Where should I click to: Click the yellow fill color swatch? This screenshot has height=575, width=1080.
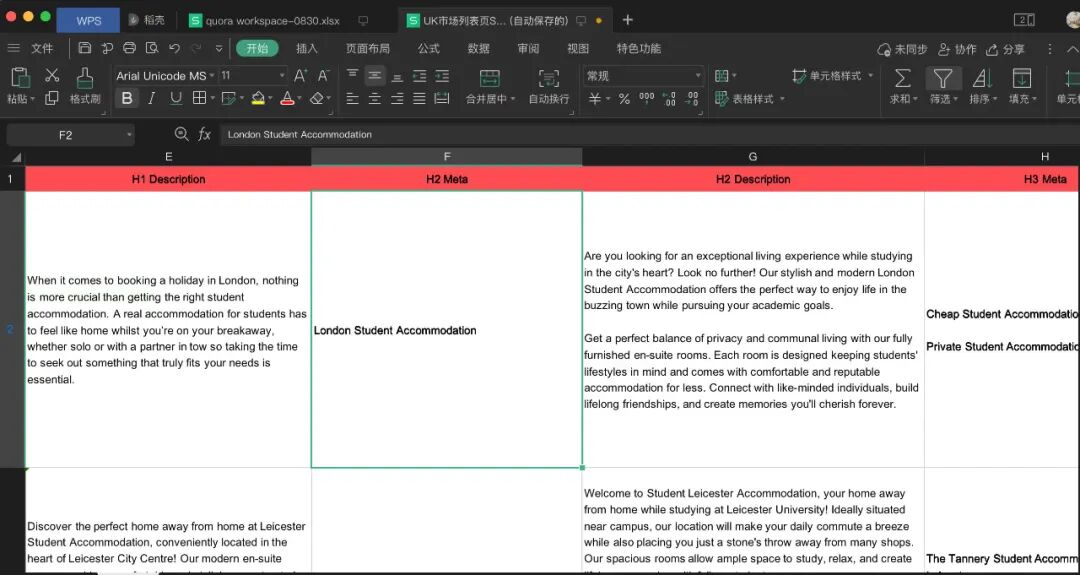click(257, 98)
